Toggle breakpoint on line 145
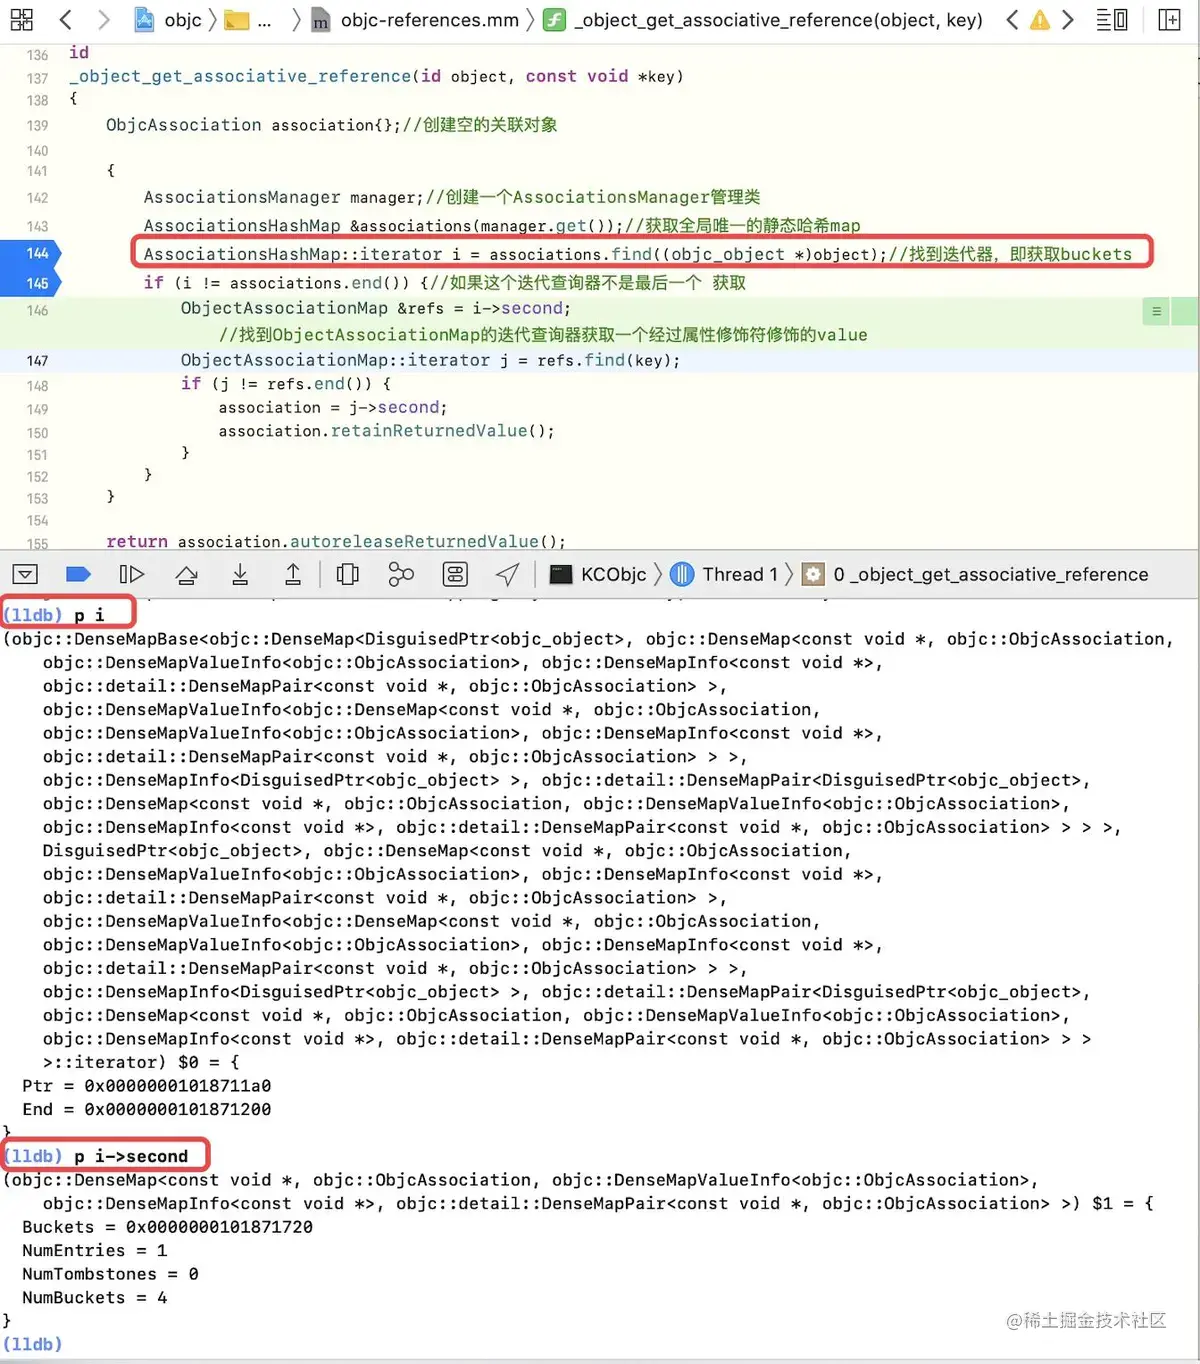This screenshot has height=1364, width=1200. point(31,283)
